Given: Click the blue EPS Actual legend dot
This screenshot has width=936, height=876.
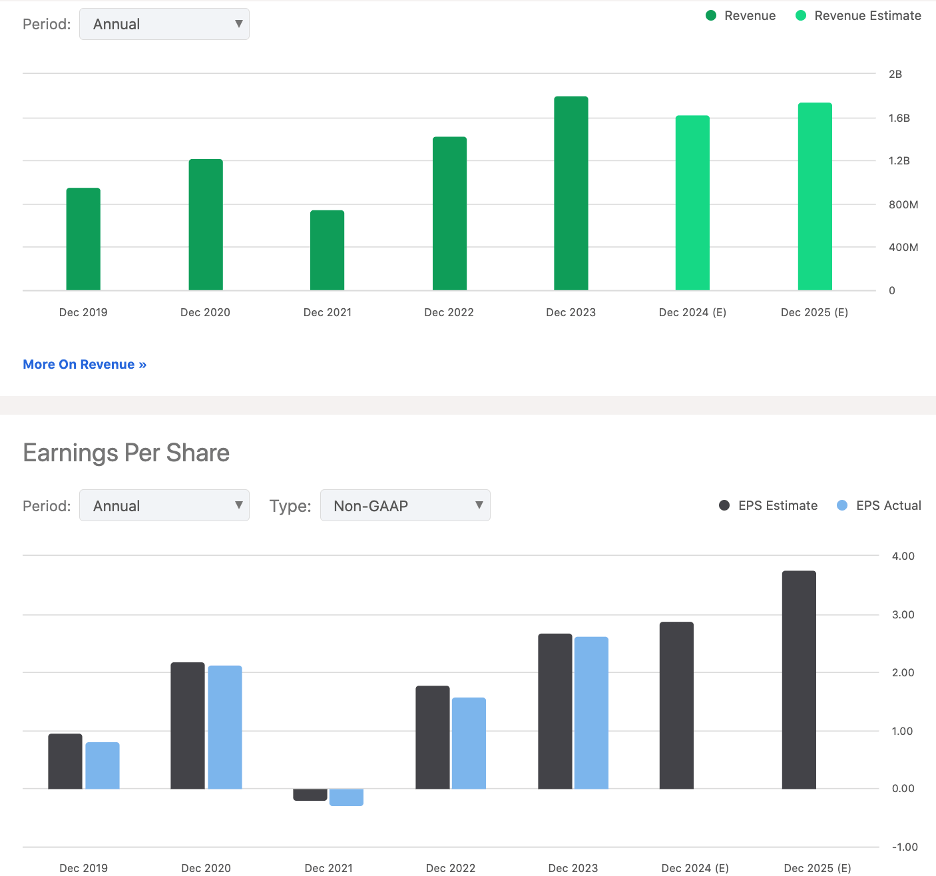Looking at the screenshot, I should point(842,505).
